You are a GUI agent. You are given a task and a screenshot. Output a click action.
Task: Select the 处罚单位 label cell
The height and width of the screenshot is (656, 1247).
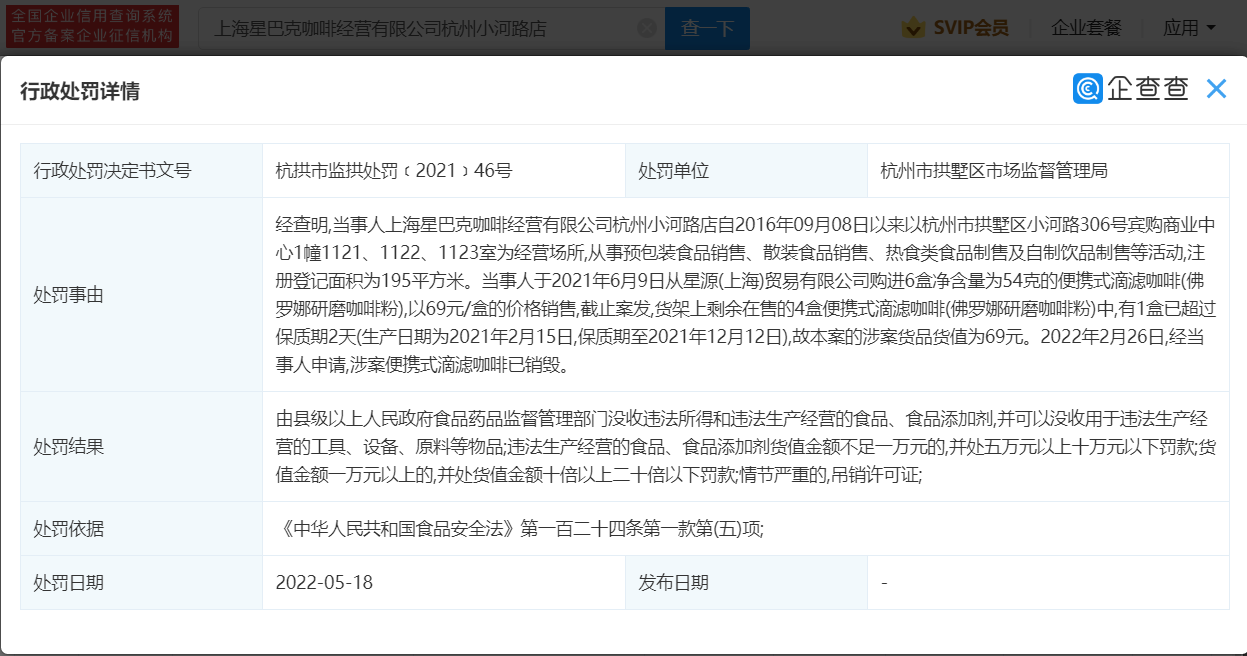coord(746,171)
